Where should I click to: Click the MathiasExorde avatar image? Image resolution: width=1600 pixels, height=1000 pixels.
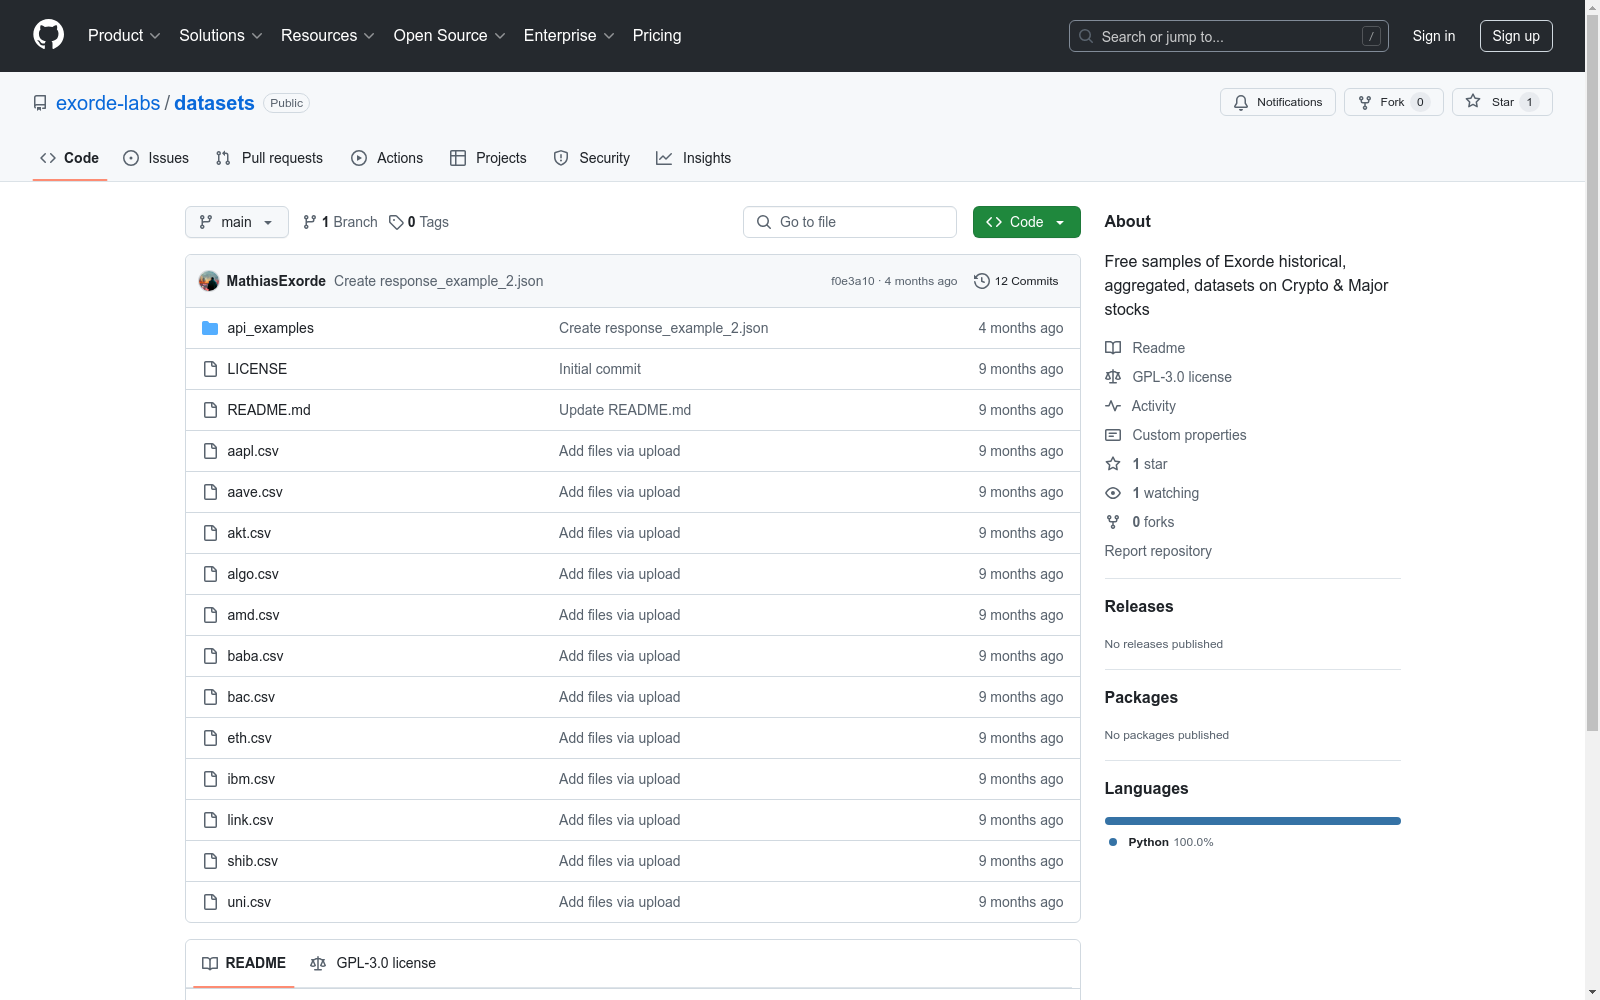(x=209, y=281)
